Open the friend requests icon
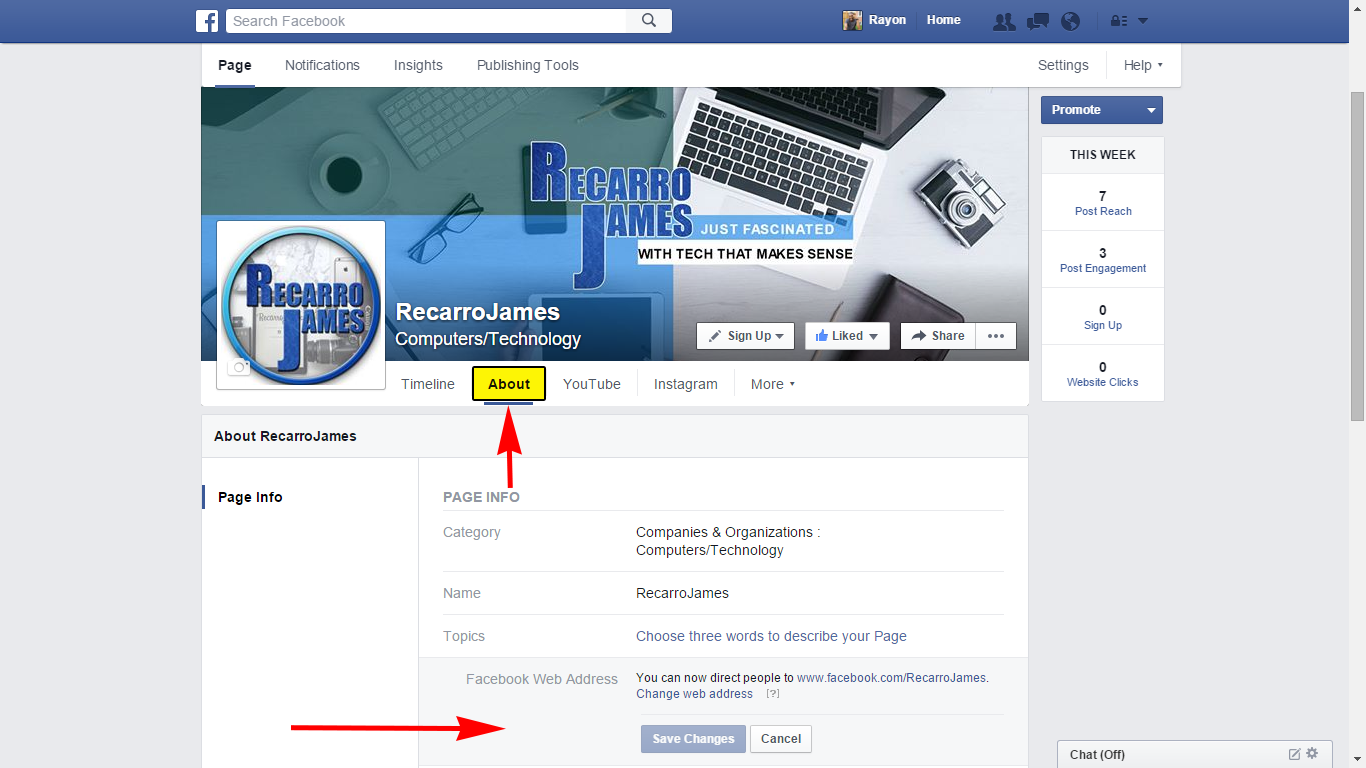1366x768 pixels. pyautogui.click(x=1004, y=21)
